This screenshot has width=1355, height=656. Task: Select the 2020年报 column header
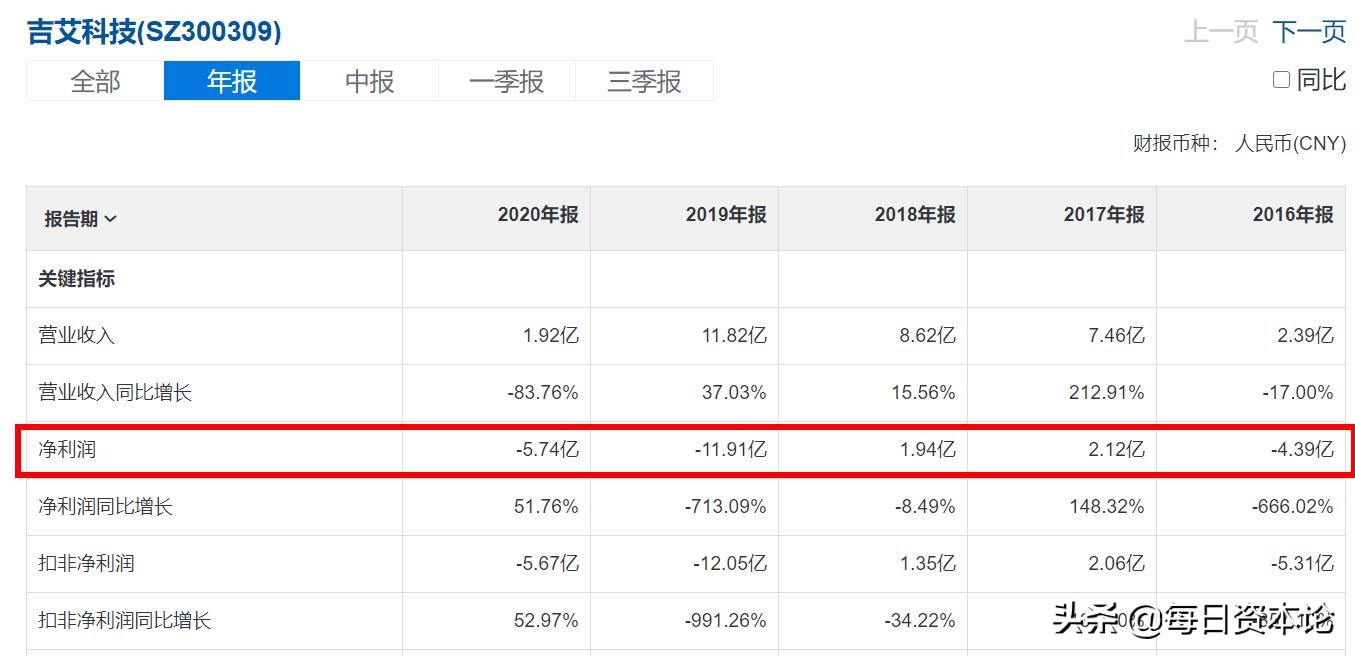pos(536,215)
